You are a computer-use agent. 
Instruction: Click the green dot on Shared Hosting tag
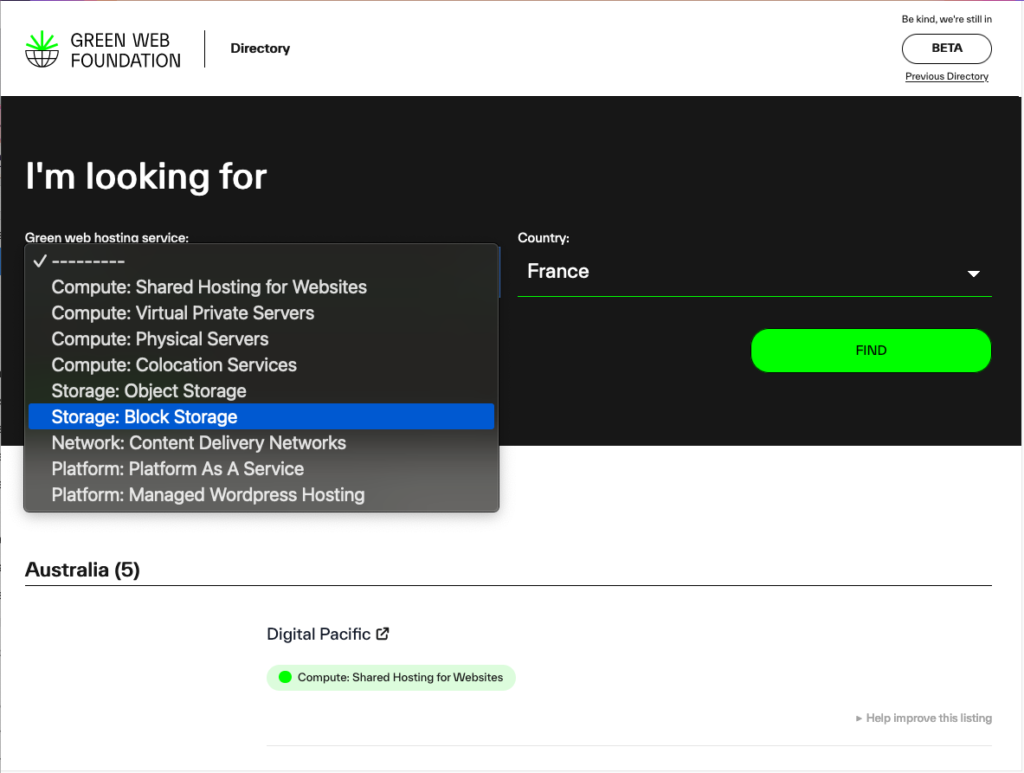[285, 677]
